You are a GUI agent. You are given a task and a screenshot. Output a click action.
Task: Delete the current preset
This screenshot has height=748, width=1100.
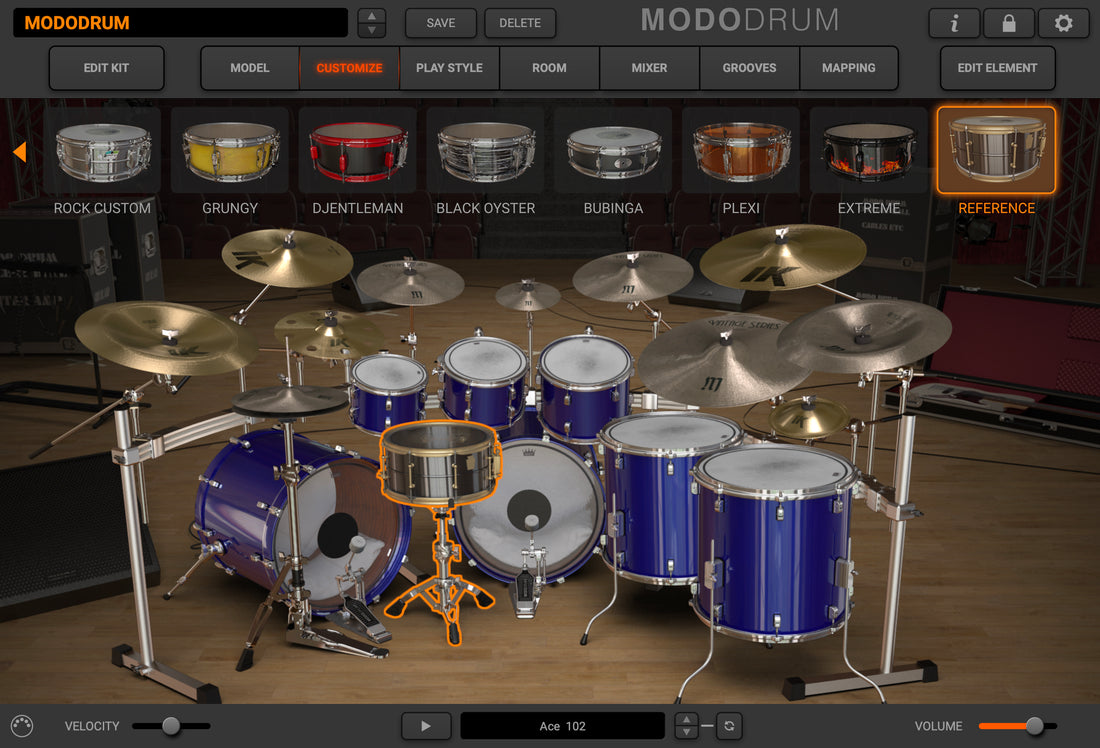[520, 23]
